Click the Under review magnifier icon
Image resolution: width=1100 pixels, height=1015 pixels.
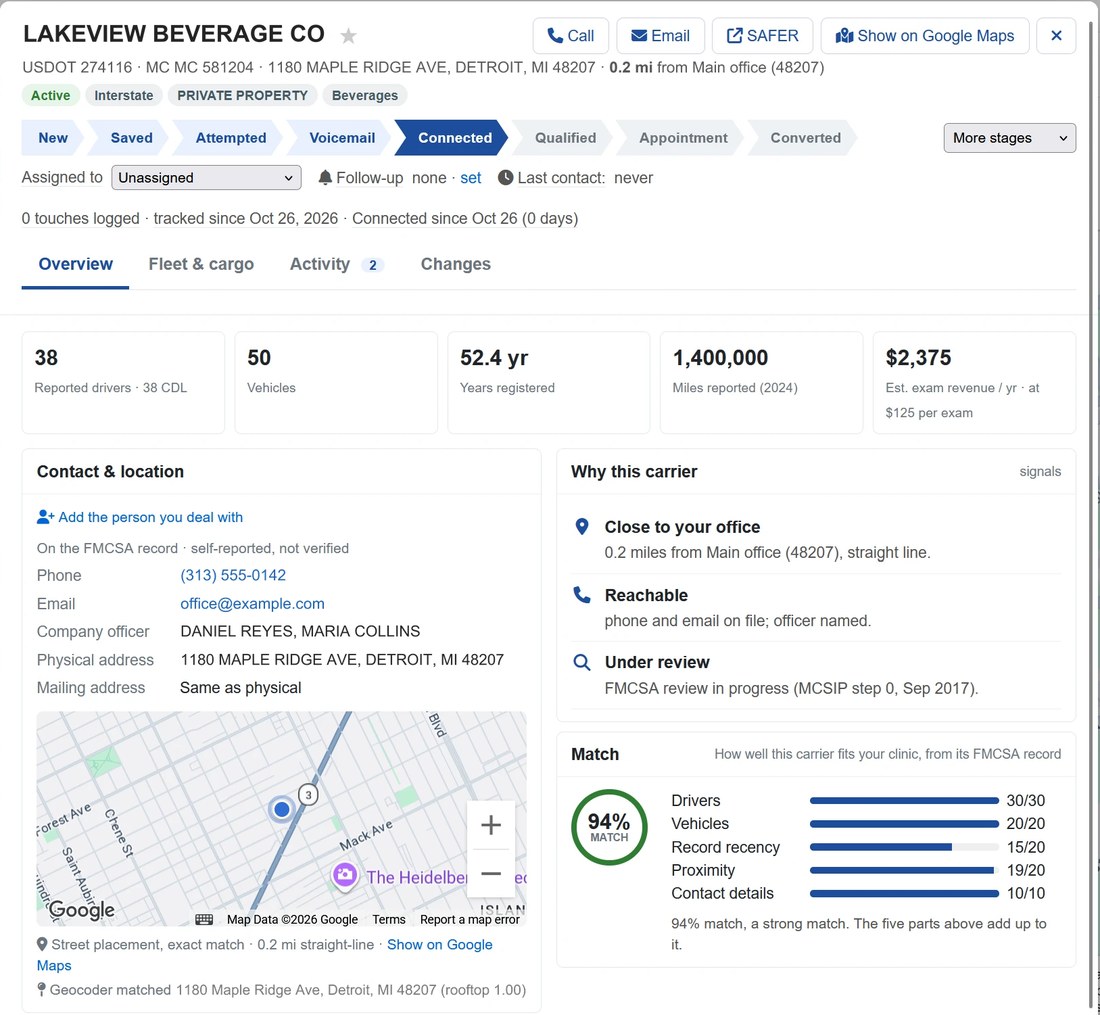(582, 662)
